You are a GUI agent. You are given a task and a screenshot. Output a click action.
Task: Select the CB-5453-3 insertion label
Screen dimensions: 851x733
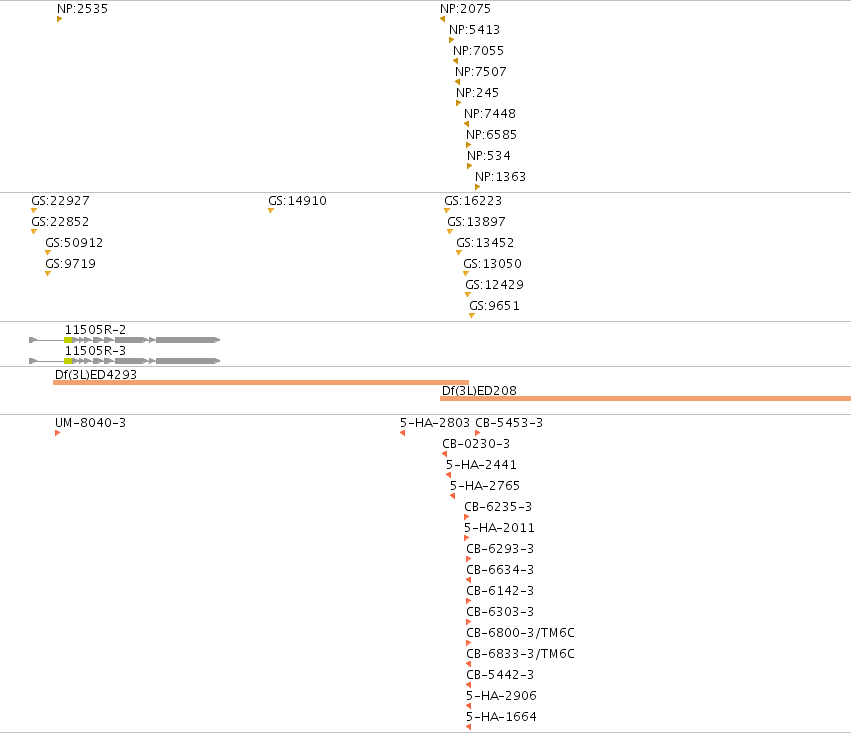[509, 423]
